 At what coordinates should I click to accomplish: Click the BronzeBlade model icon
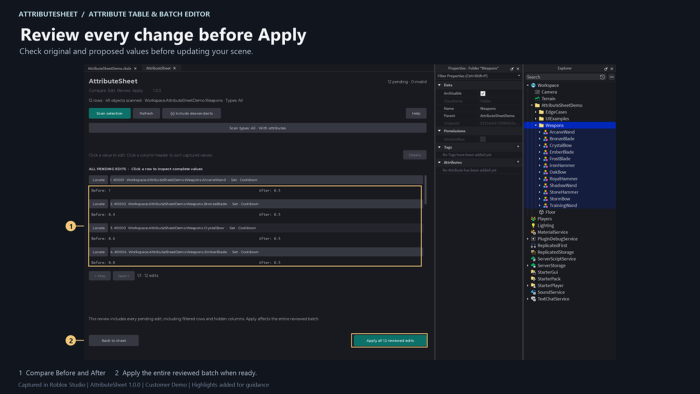(x=546, y=139)
